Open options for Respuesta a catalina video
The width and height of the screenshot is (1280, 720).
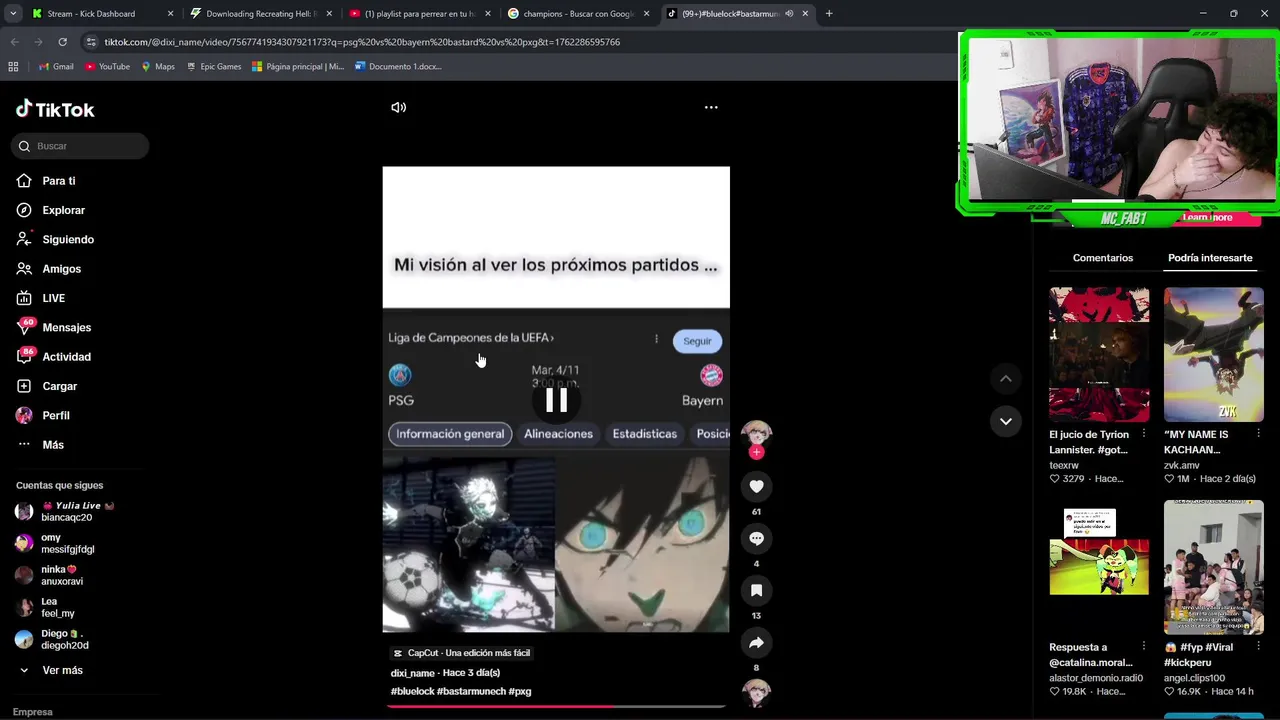[1143, 647]
